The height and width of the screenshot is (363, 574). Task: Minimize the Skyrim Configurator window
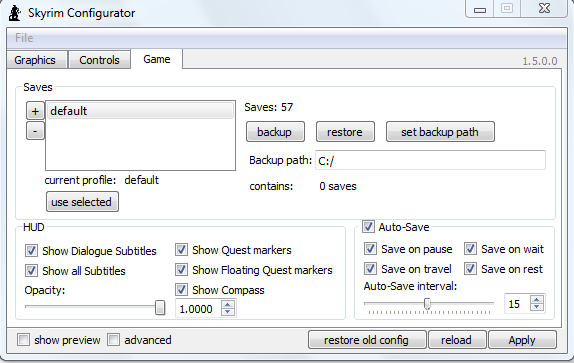point(480,9)
